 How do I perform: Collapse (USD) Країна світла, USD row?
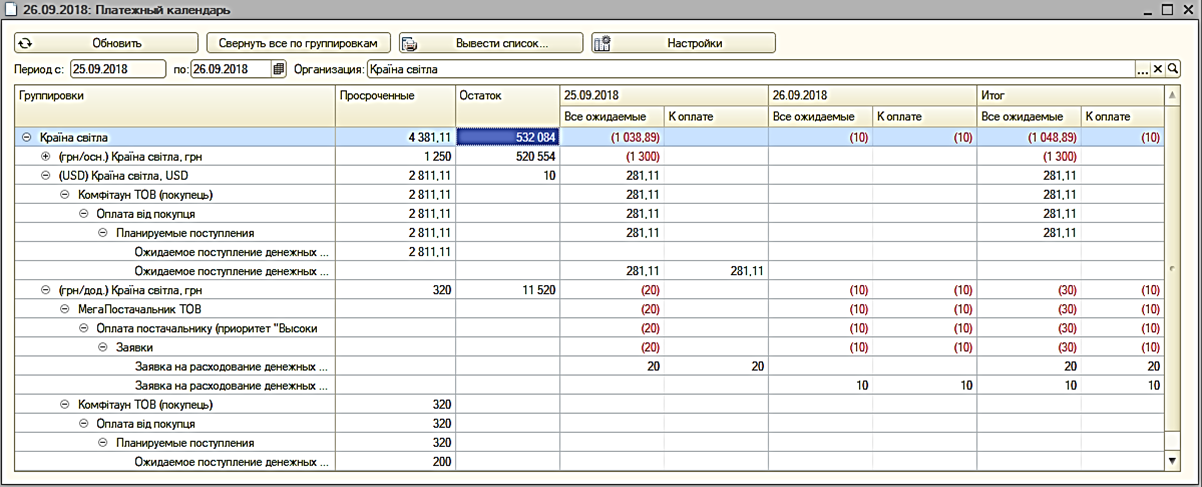[x=45, y=175]
